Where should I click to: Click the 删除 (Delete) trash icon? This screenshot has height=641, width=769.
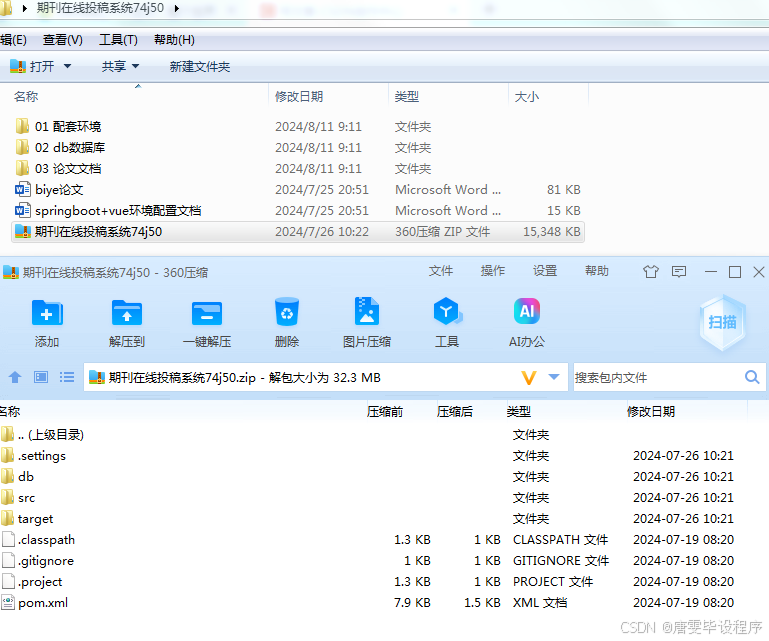pos(287,311)
